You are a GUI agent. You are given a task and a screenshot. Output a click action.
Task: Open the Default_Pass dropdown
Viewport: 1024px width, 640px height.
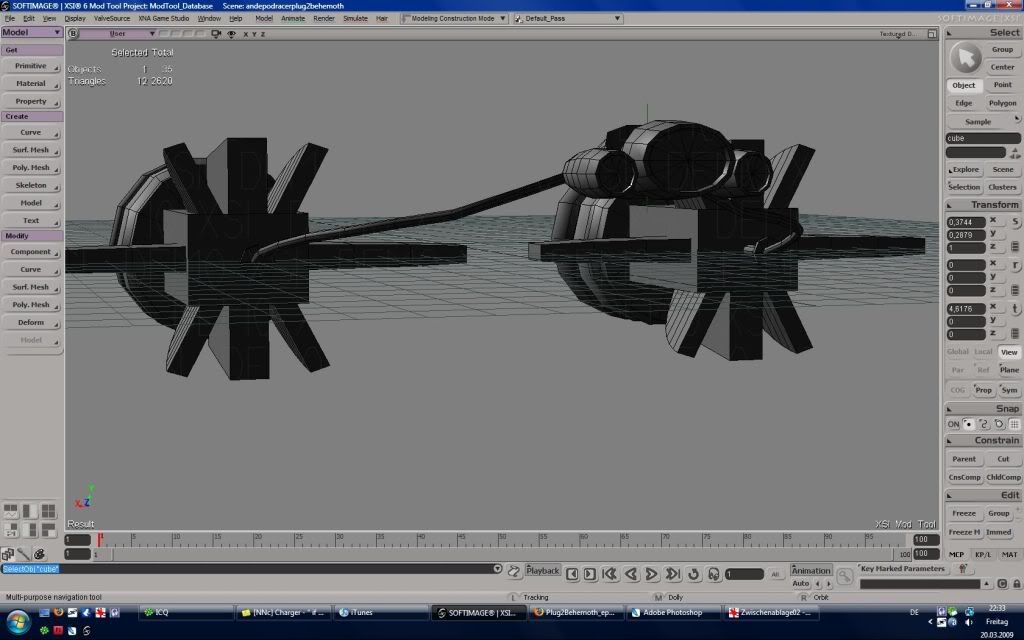(x=568, y=18)
